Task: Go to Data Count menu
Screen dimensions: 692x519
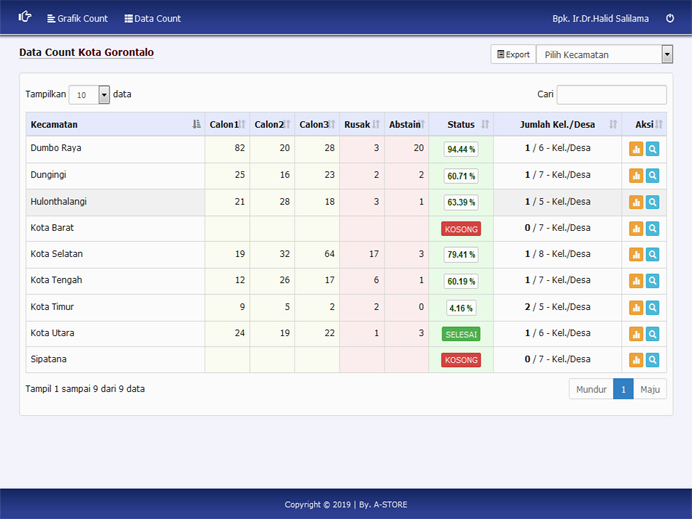Action: tap(152, 18)
